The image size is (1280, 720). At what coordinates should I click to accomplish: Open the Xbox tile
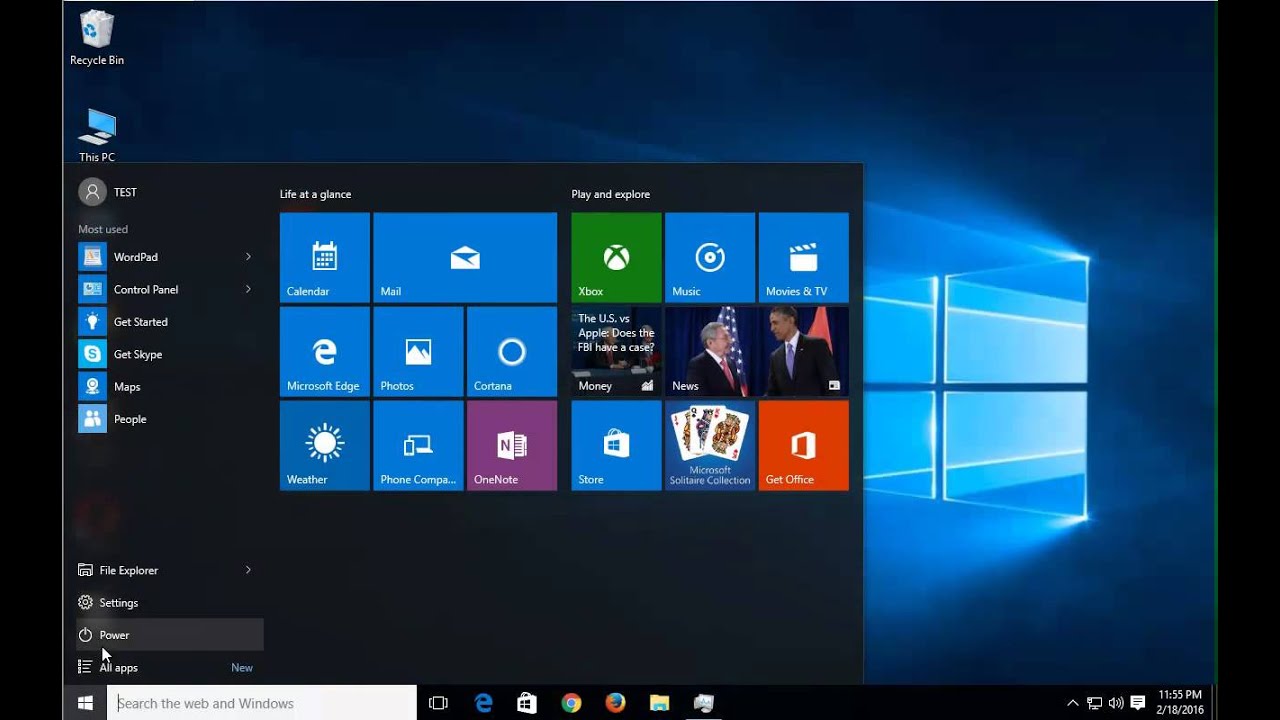click(616, 257)
